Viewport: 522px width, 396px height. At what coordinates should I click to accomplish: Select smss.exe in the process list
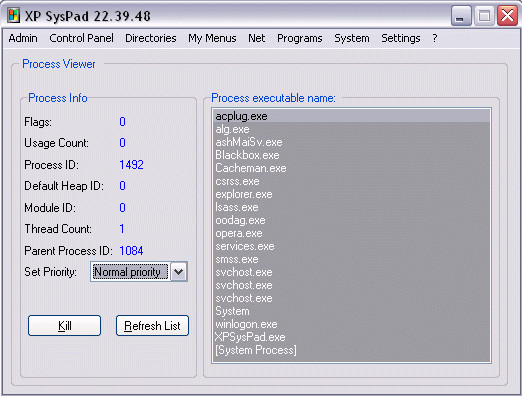tap(351, 259)
